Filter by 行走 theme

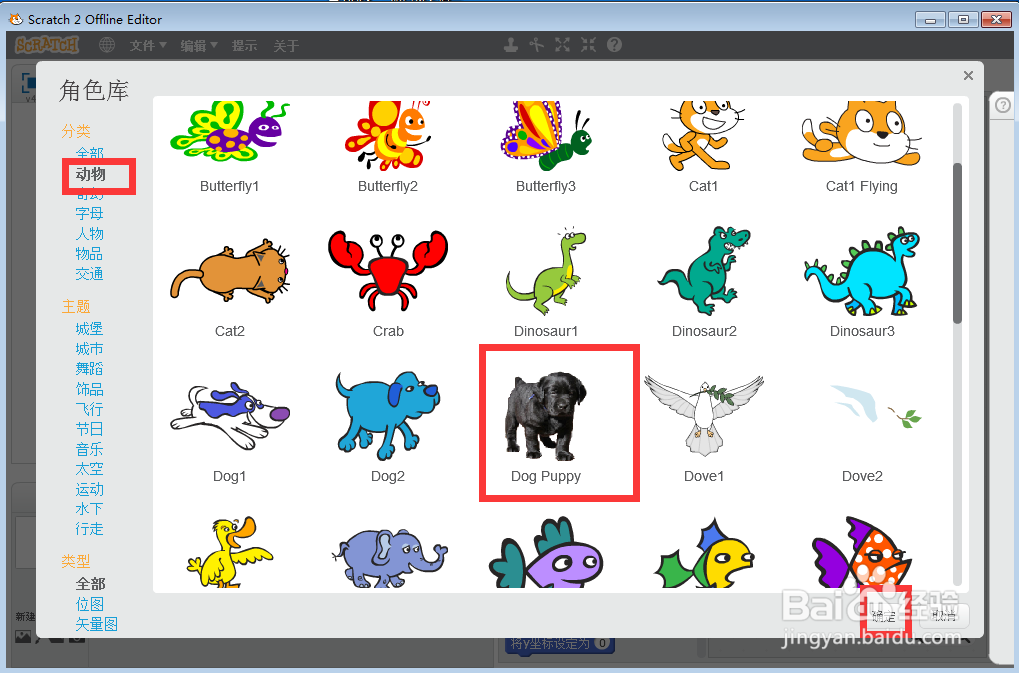90,529
